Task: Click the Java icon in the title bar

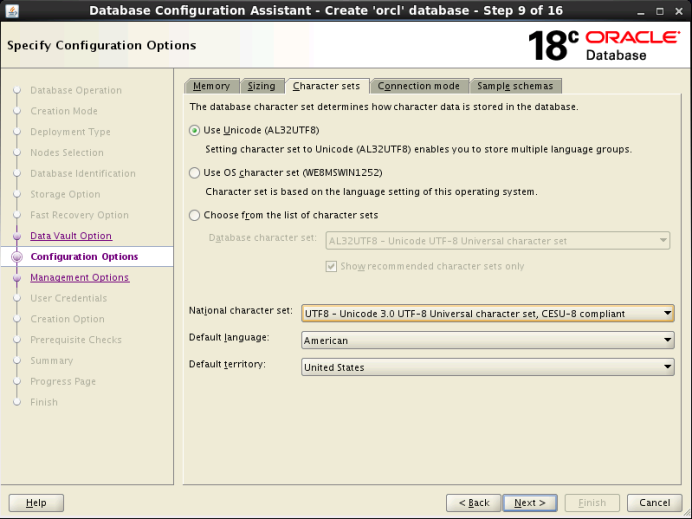Action: click(12, 10)
